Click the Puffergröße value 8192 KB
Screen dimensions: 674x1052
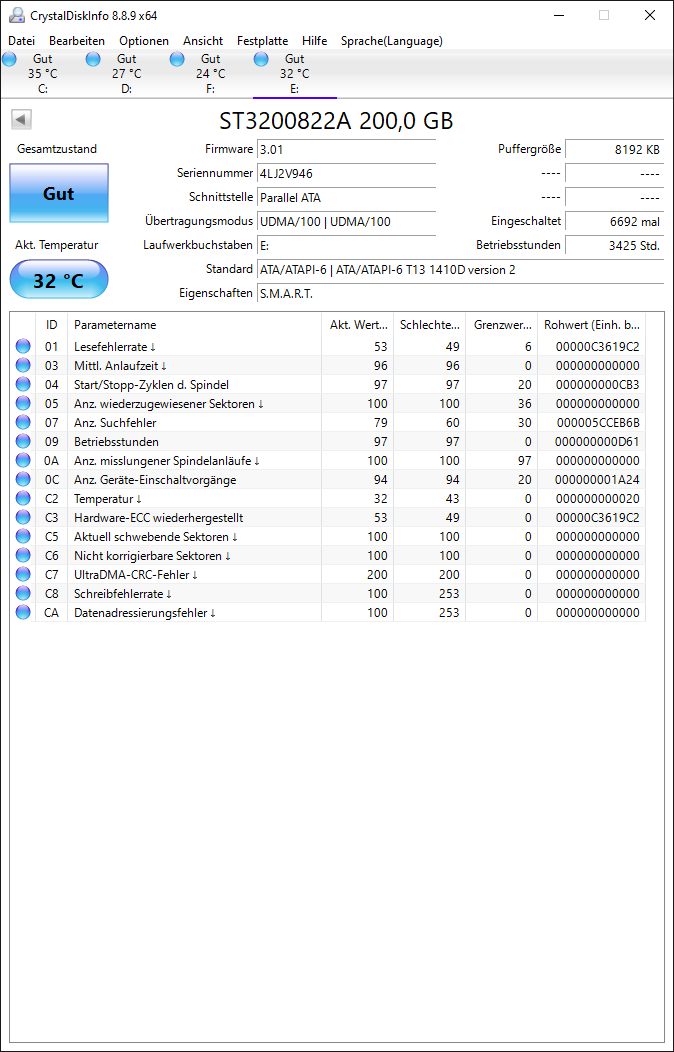pos(614,150)
